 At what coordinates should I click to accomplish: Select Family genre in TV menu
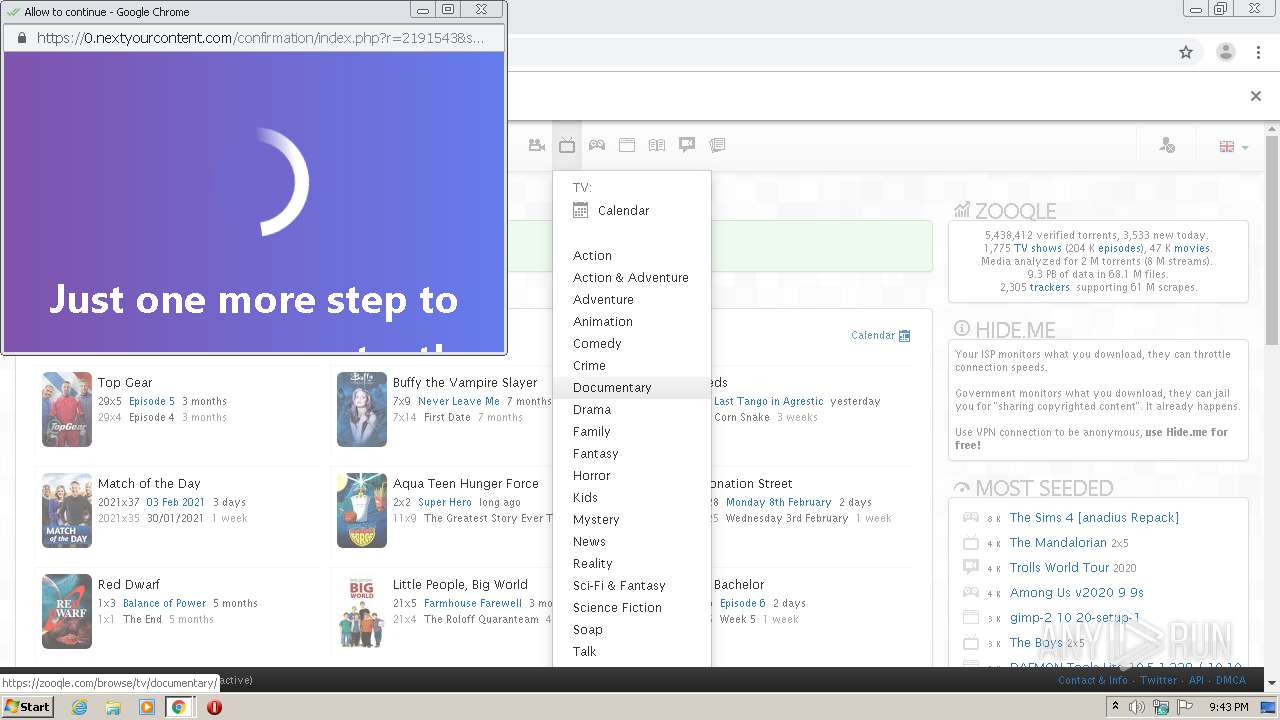click(591, 432)
